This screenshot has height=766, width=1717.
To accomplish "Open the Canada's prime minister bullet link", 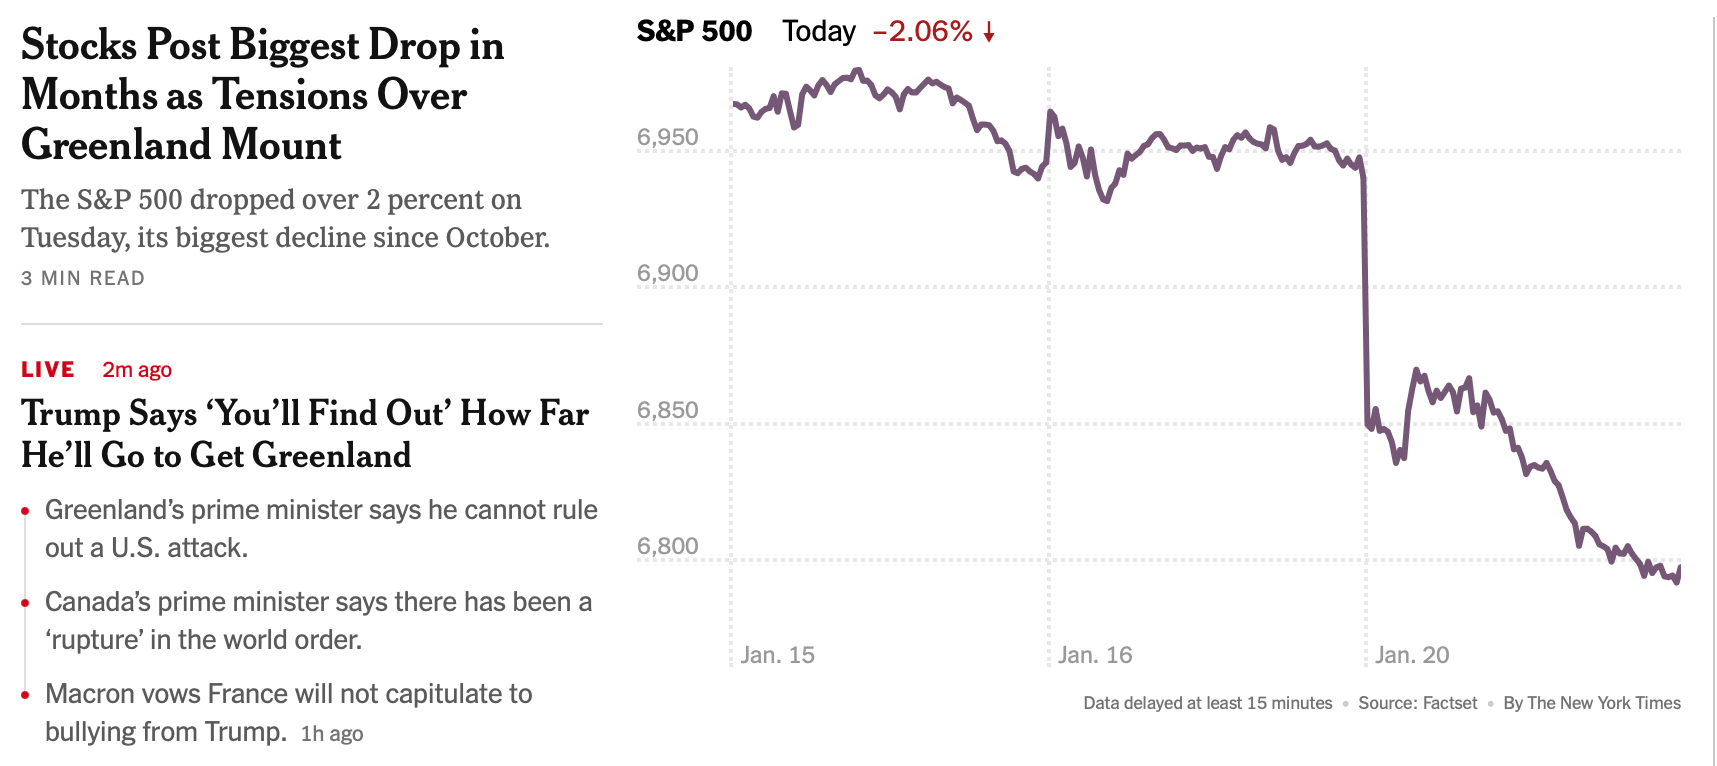I will (x=318, y=620).
